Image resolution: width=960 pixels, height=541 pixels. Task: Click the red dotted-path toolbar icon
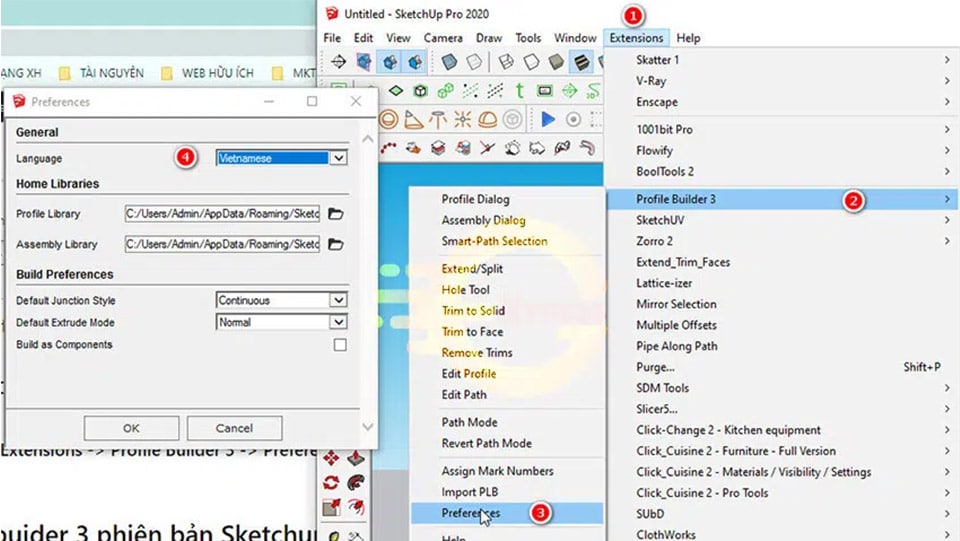[x=388, y=147]
